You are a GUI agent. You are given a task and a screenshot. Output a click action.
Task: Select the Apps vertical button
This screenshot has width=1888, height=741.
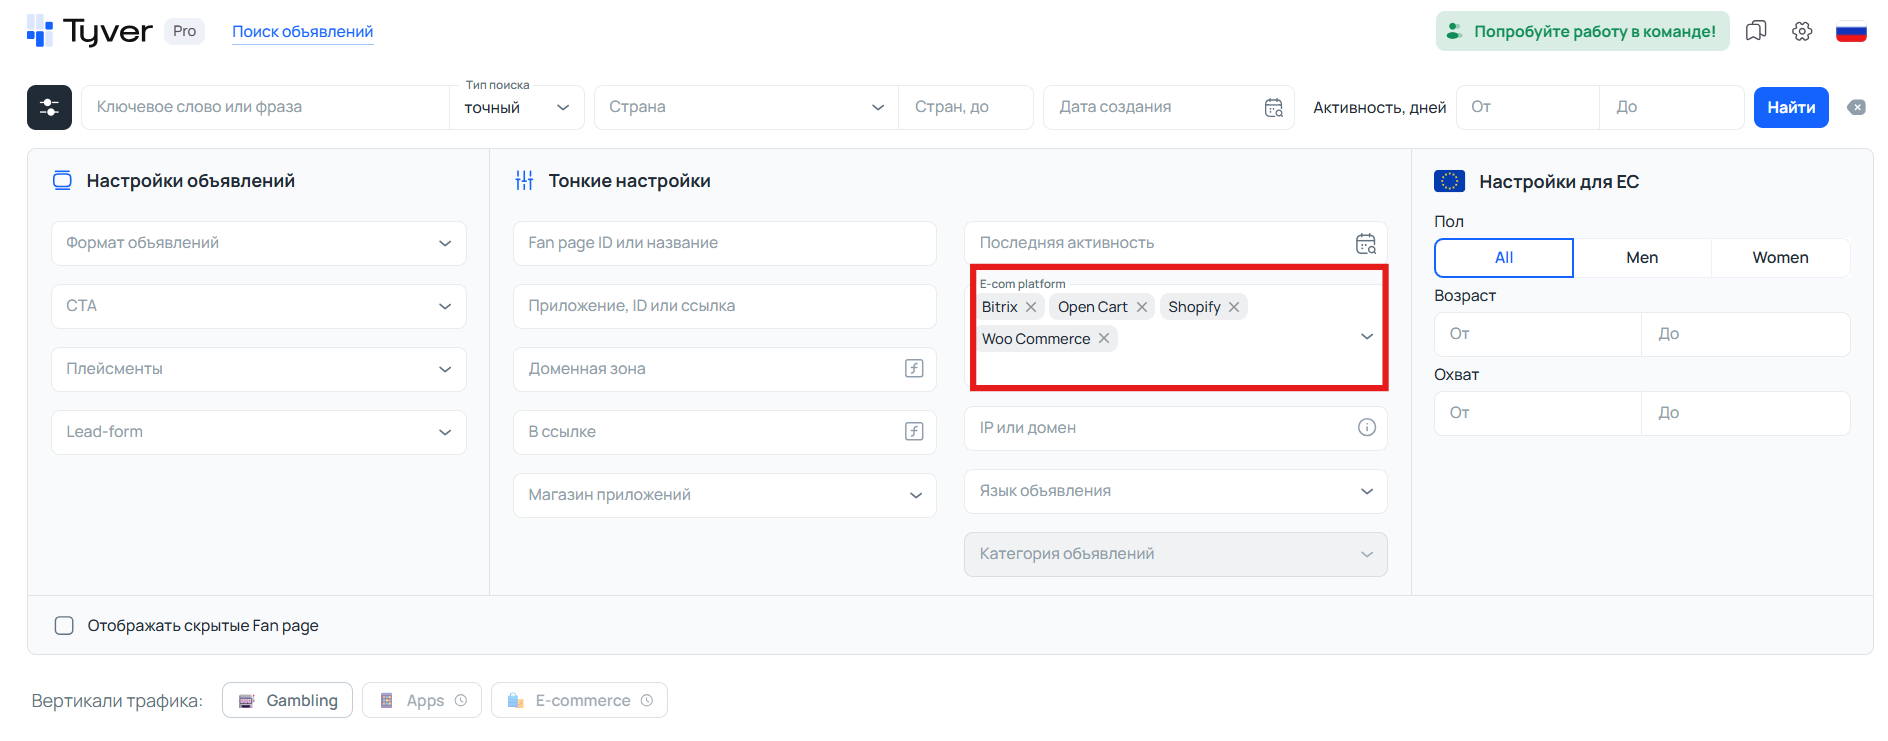tap(422, 700)
